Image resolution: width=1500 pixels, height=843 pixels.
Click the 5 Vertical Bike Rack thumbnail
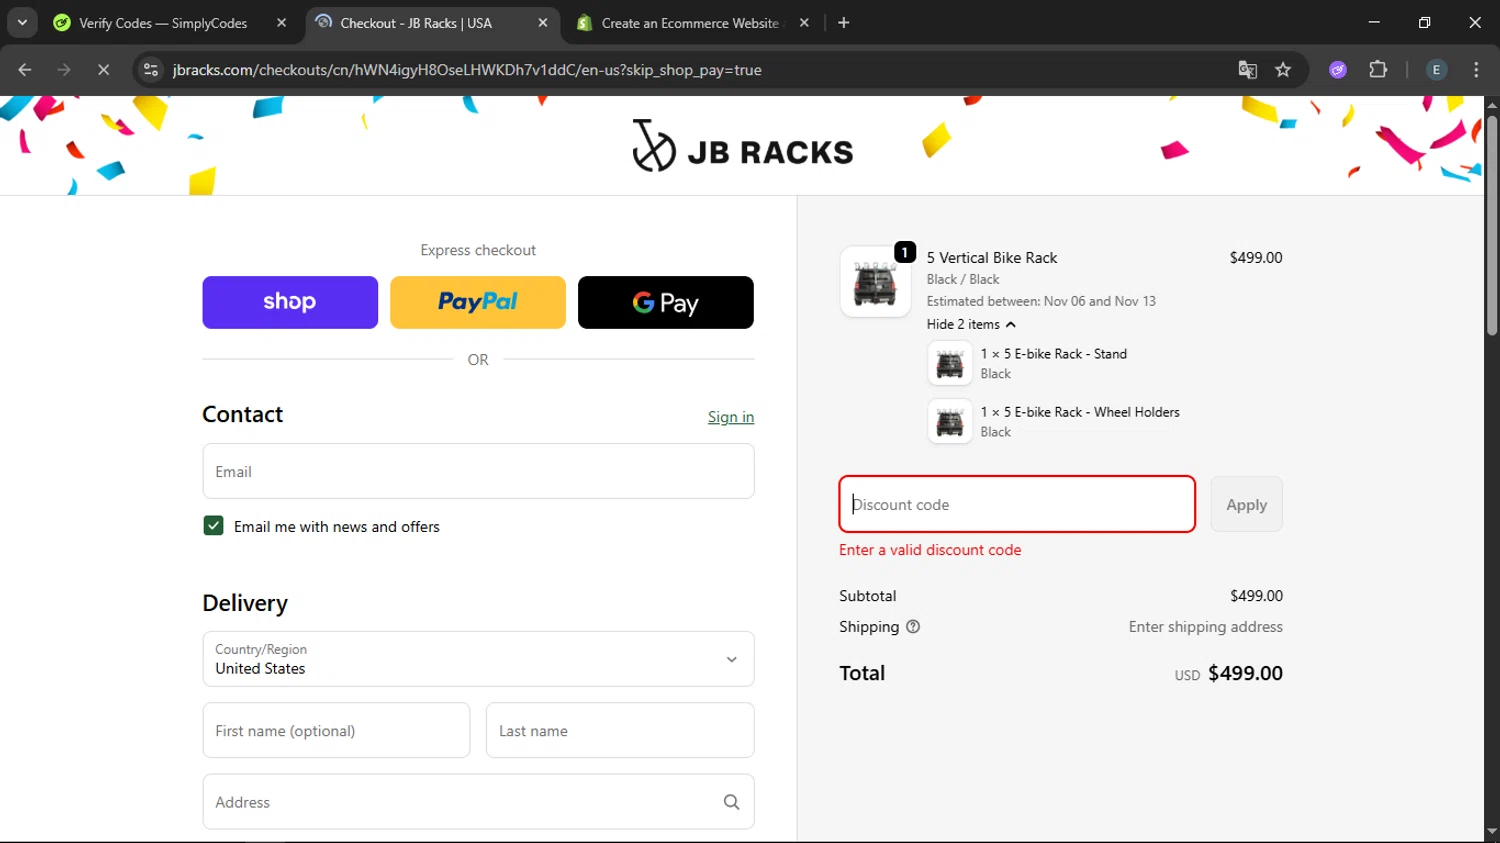pyautogui.click(x=875, y=282)
